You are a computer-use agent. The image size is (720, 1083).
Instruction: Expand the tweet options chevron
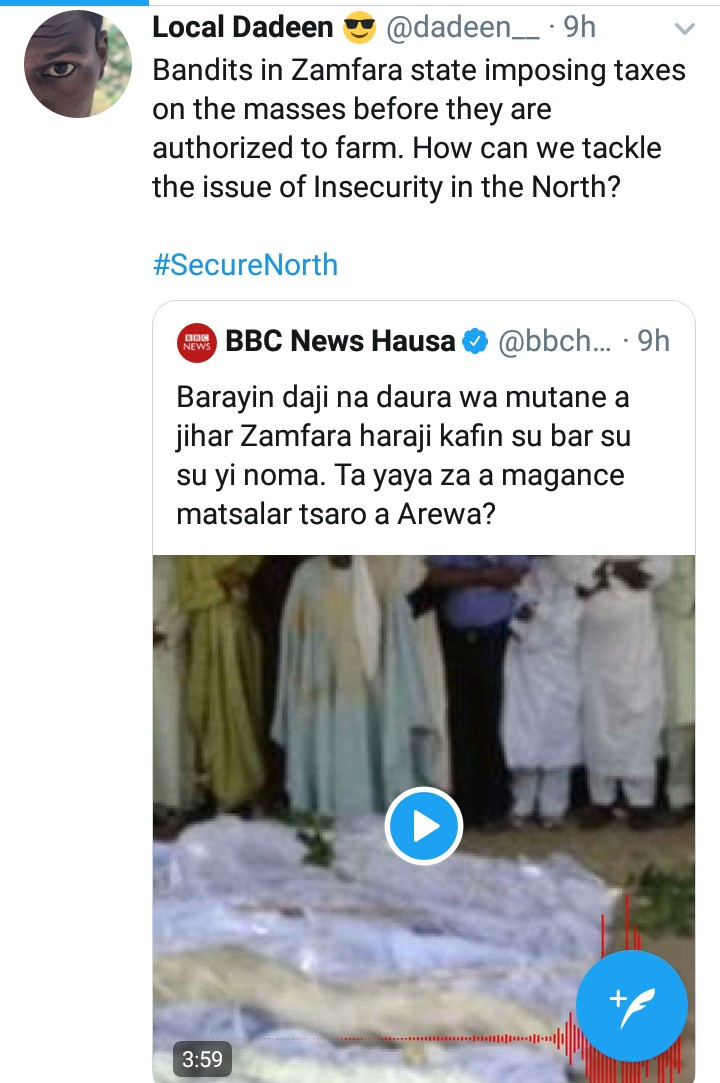point(685,30)
